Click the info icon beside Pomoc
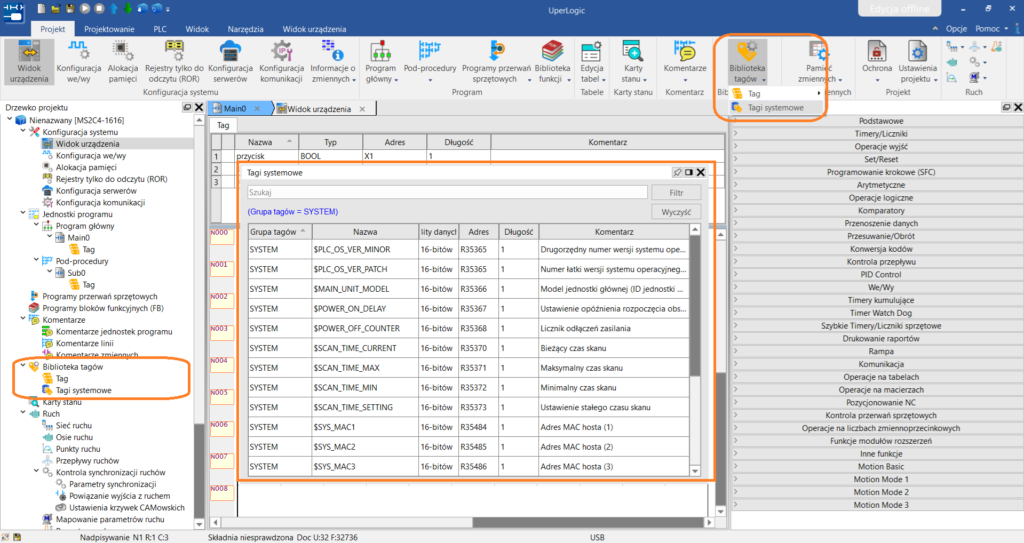 1017,29
